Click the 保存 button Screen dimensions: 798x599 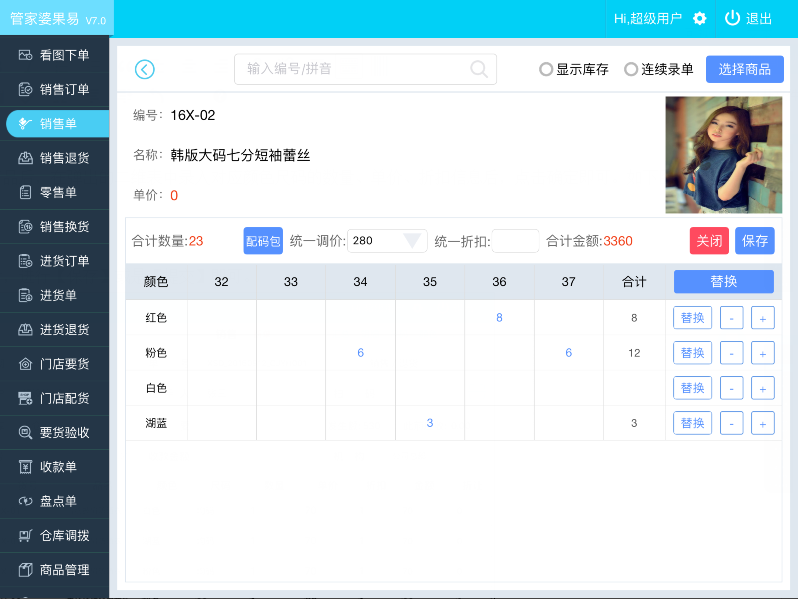tap(755, 241)
